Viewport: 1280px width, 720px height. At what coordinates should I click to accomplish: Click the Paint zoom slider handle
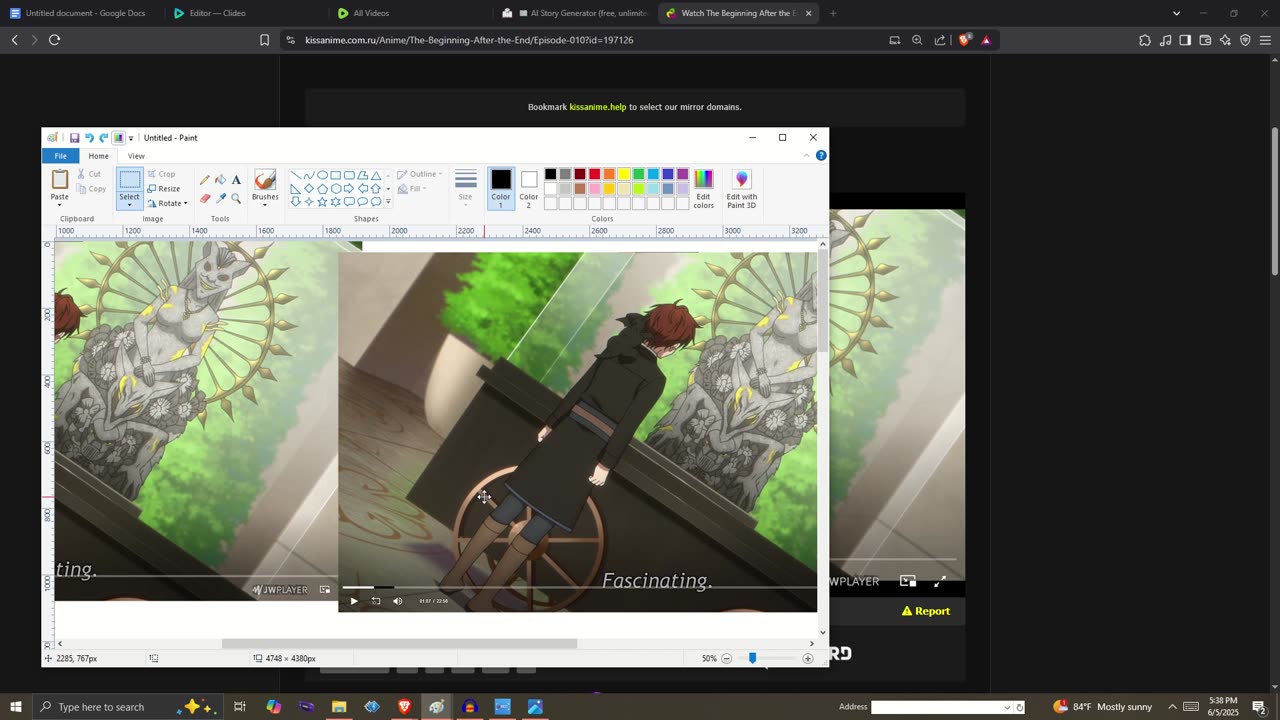point(753,658)
